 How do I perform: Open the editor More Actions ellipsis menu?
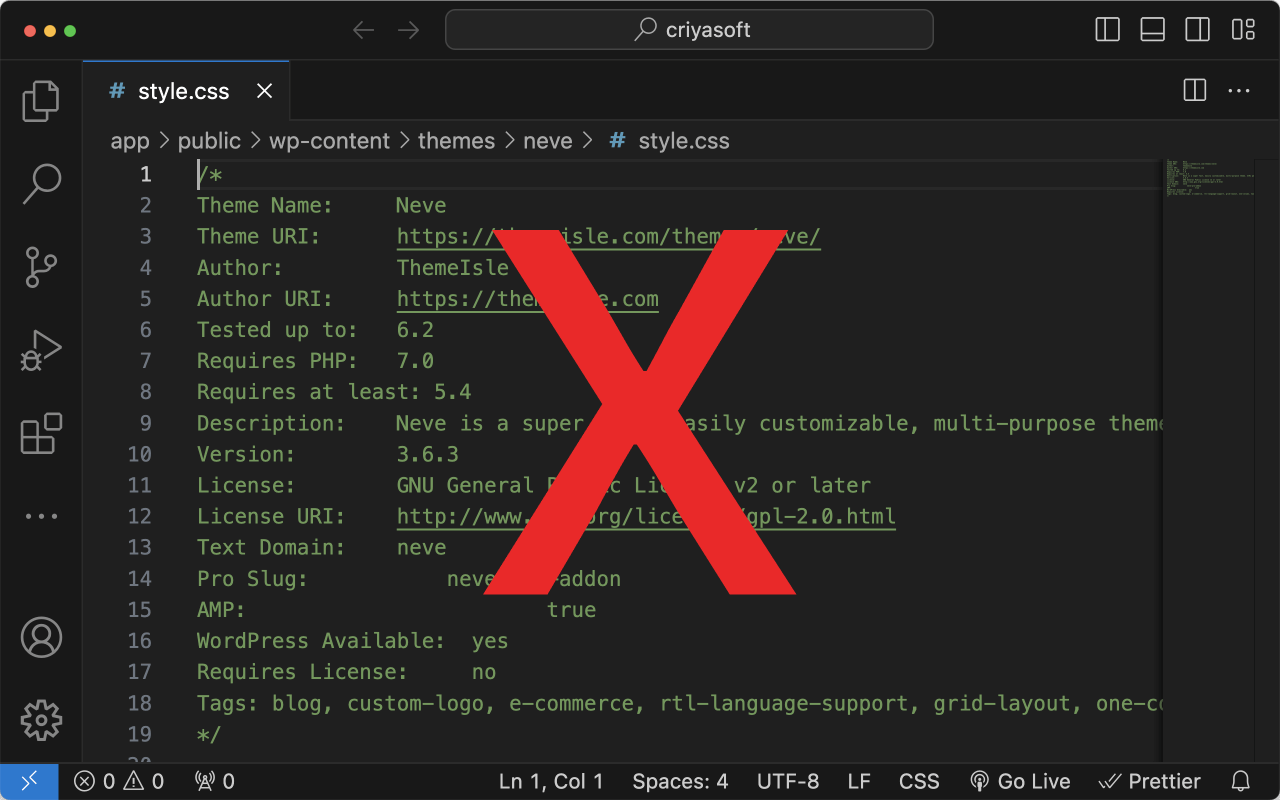[1239, 91]
